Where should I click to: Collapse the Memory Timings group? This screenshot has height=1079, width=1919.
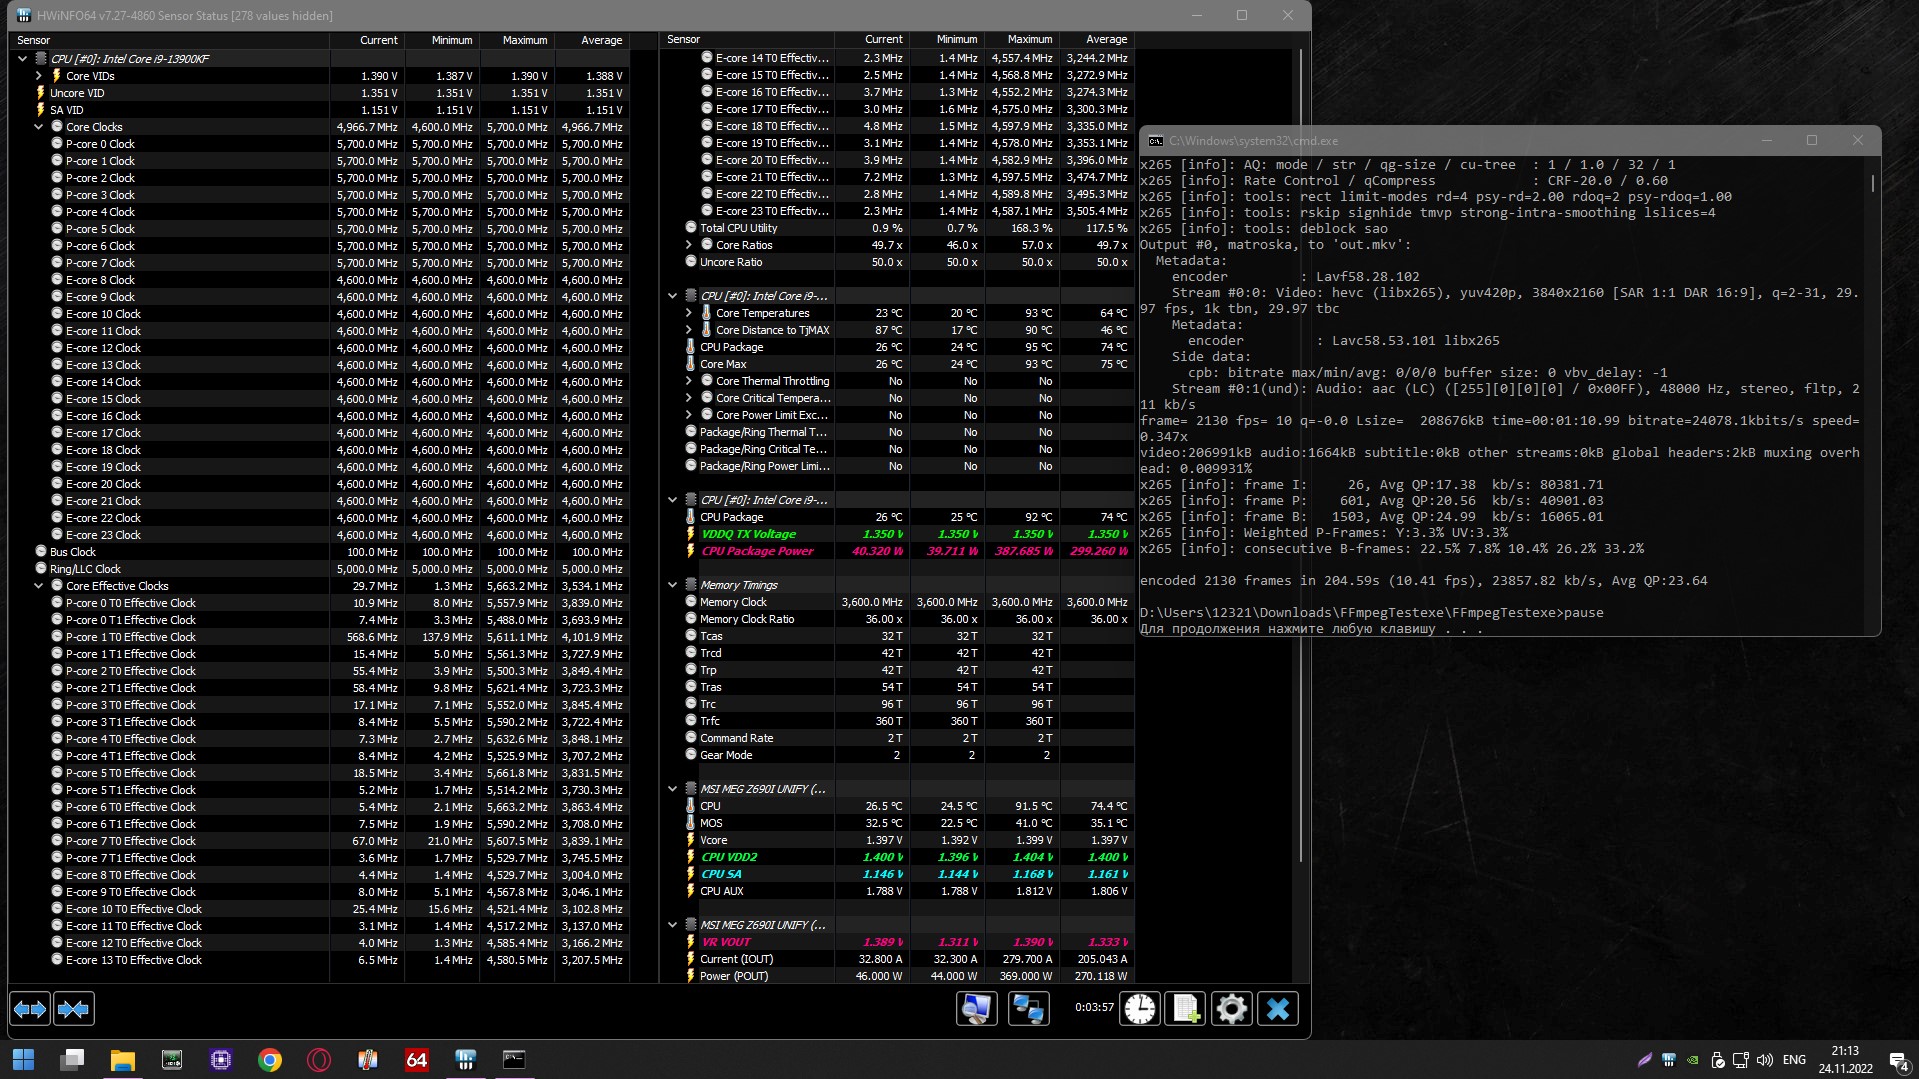click(673, 585)
